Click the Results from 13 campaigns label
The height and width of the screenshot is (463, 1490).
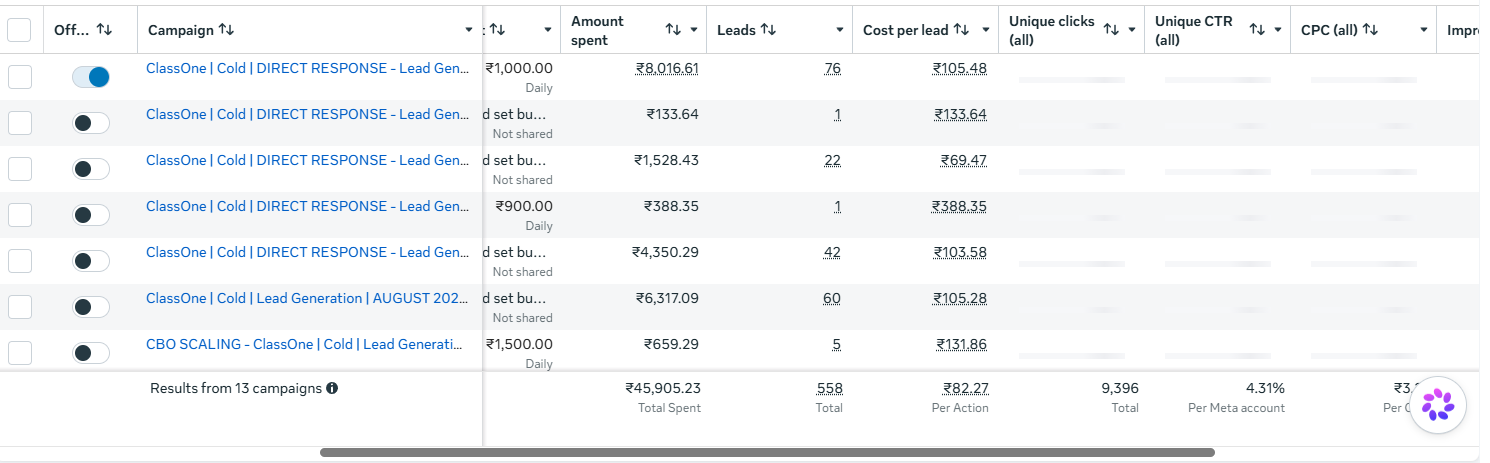coord(236,388)
